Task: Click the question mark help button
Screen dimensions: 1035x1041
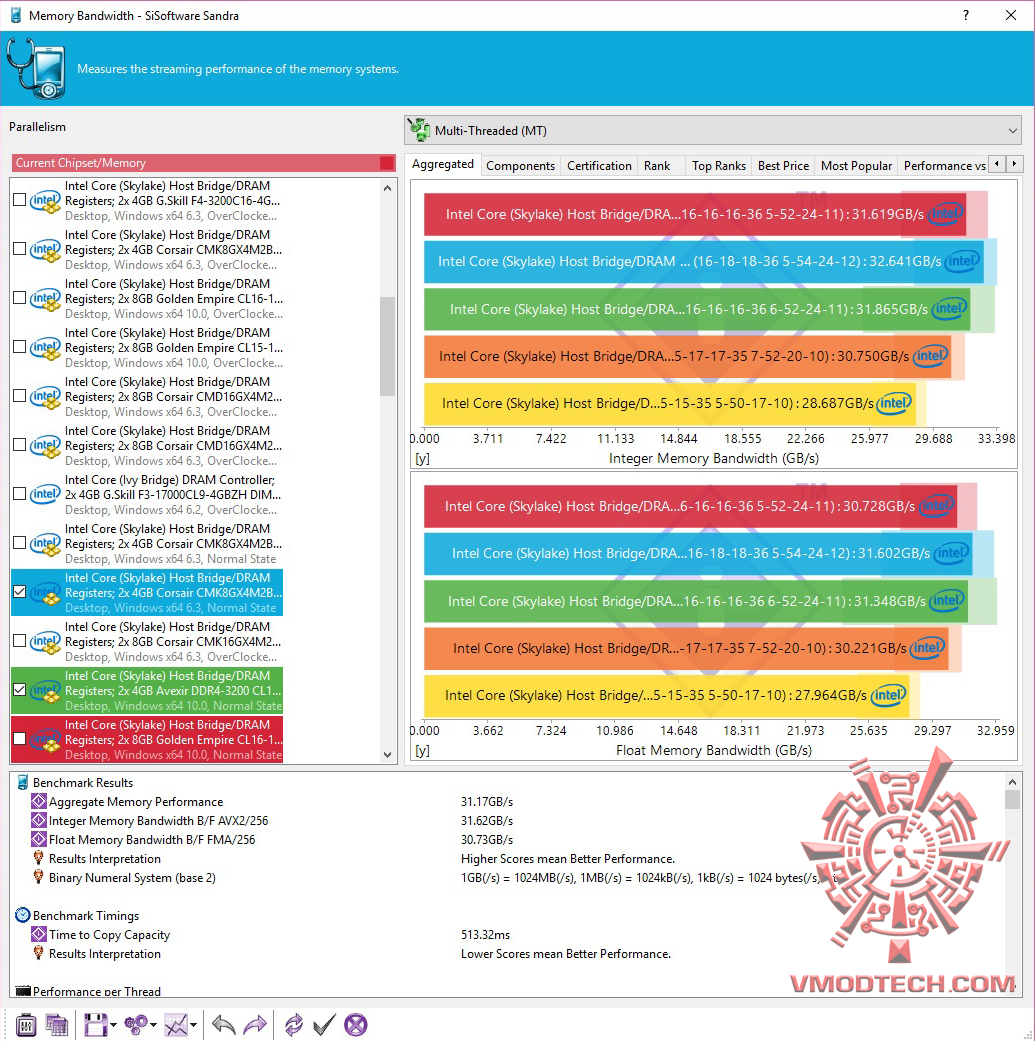Action: (x=966, y=15)
